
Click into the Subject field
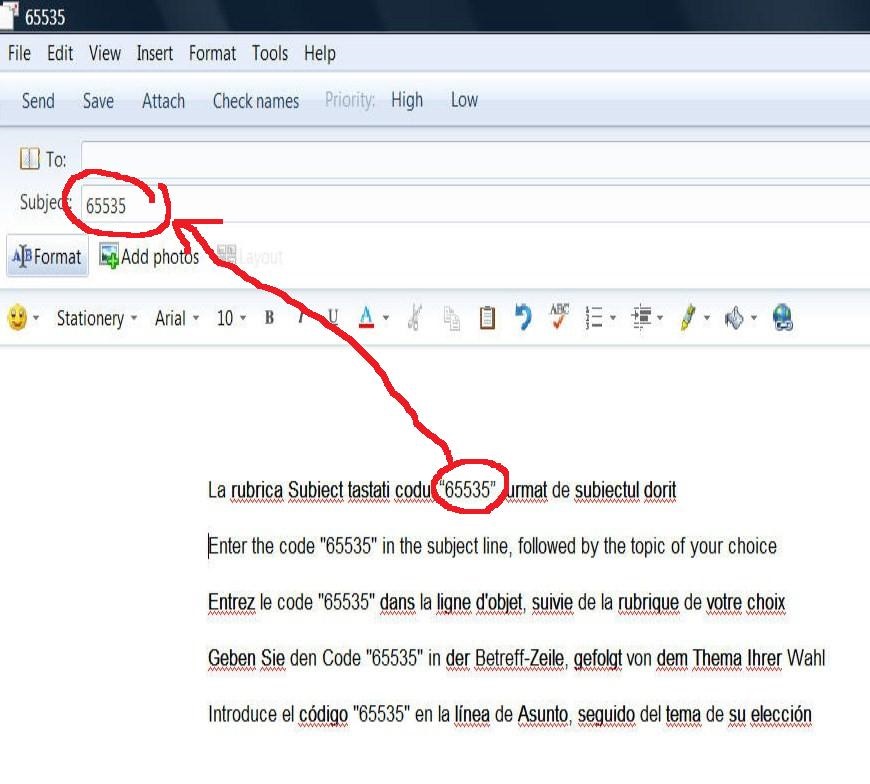(x=476, y=205)
